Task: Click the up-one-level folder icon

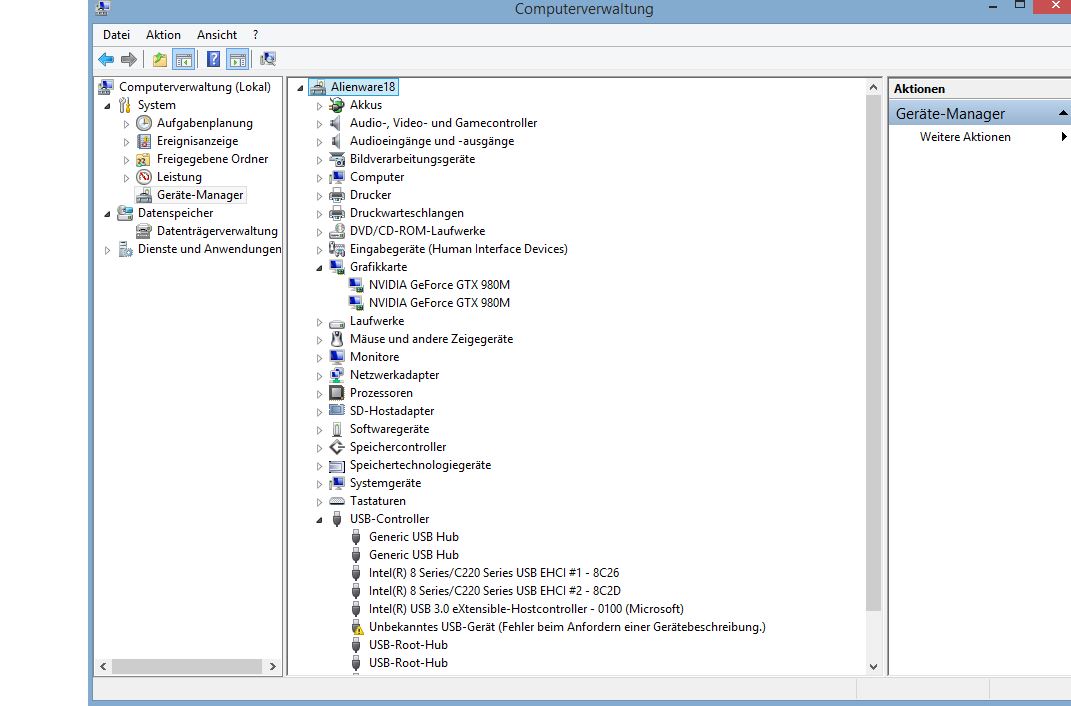Action: click(159, 60)
